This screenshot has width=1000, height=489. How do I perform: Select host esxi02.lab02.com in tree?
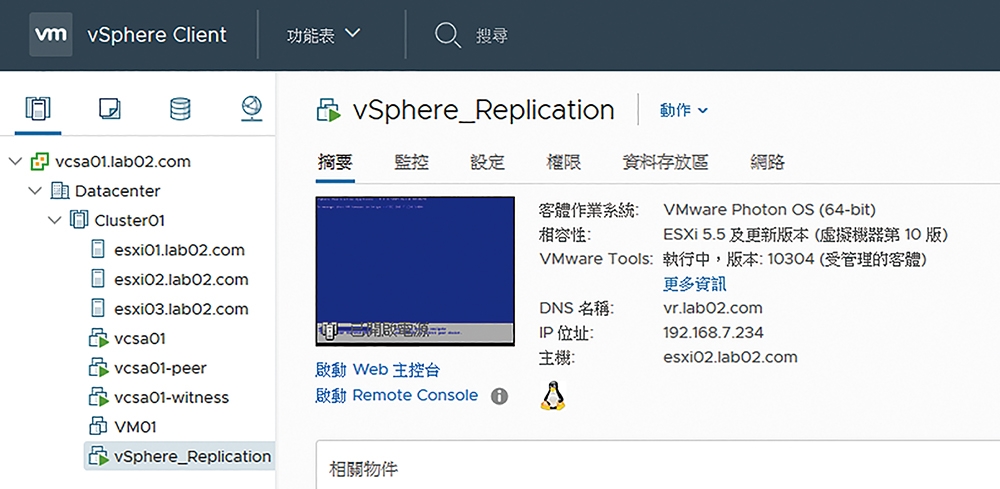[181, 279]
